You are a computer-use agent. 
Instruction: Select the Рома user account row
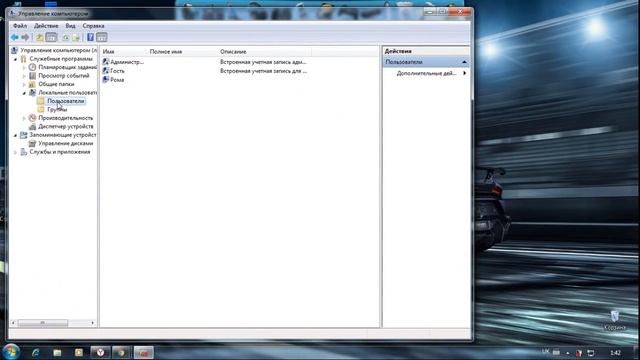113,80
